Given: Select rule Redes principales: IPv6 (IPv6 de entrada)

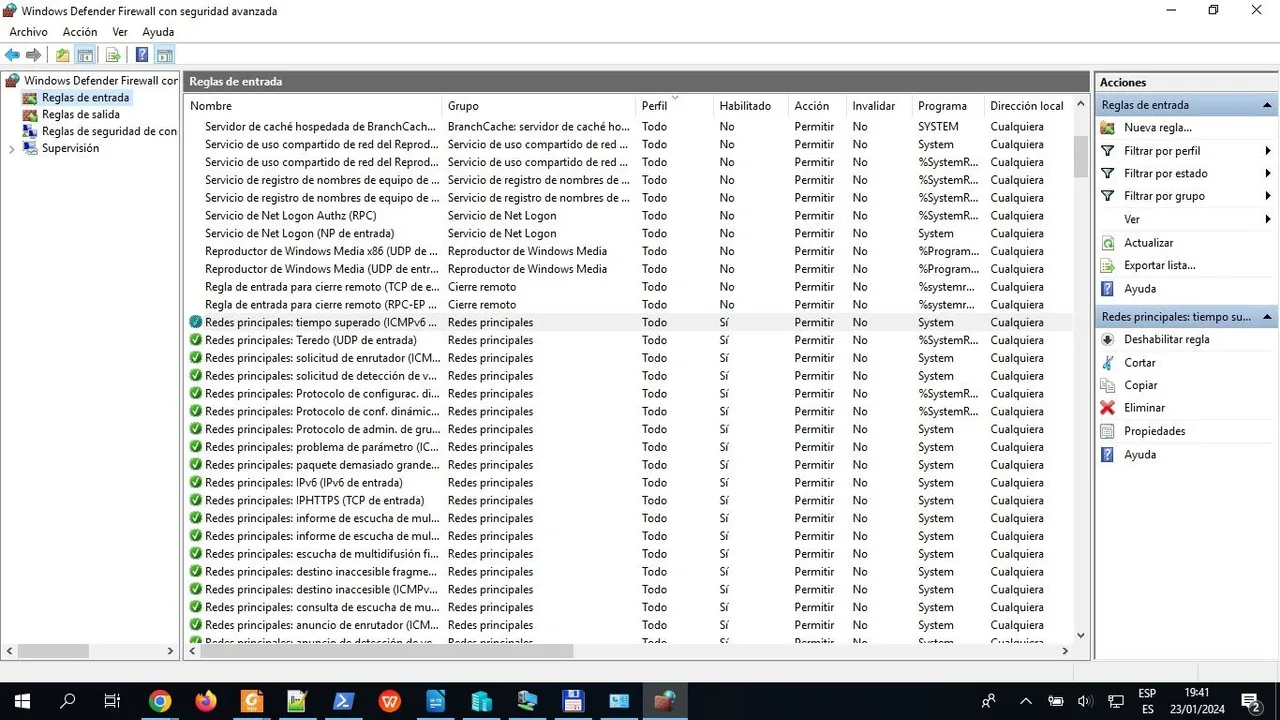Looking at the screenshot, I should [629, 483].
